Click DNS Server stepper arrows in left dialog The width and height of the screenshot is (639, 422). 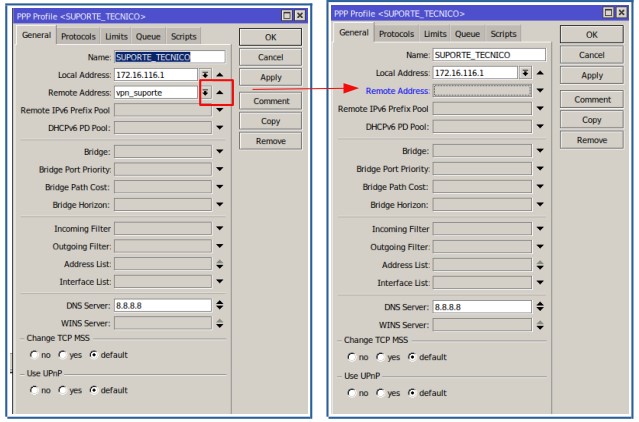point(220,305)
